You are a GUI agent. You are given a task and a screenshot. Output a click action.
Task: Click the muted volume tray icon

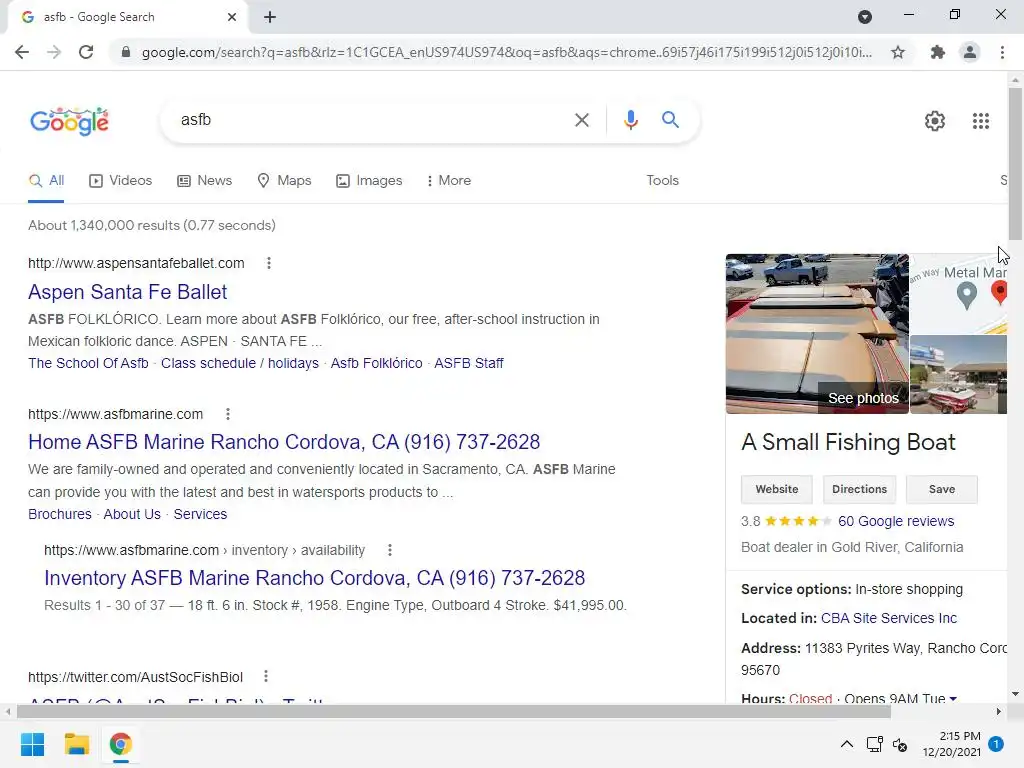coord(900,744)
